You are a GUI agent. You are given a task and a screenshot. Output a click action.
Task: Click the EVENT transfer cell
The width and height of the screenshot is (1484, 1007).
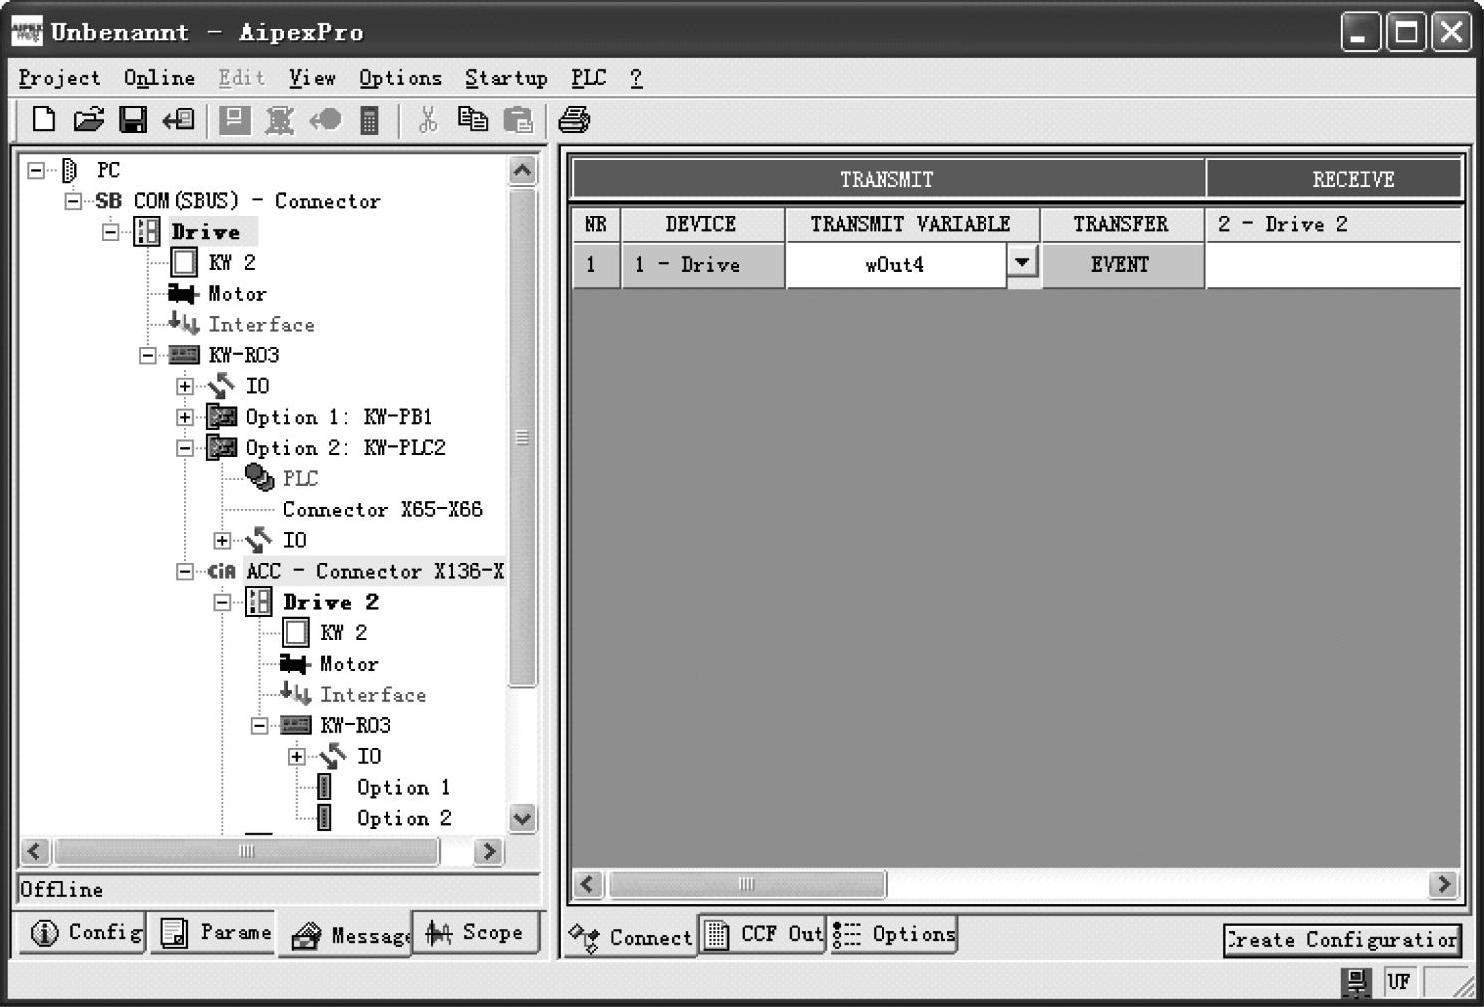[x=1120, y=265]
